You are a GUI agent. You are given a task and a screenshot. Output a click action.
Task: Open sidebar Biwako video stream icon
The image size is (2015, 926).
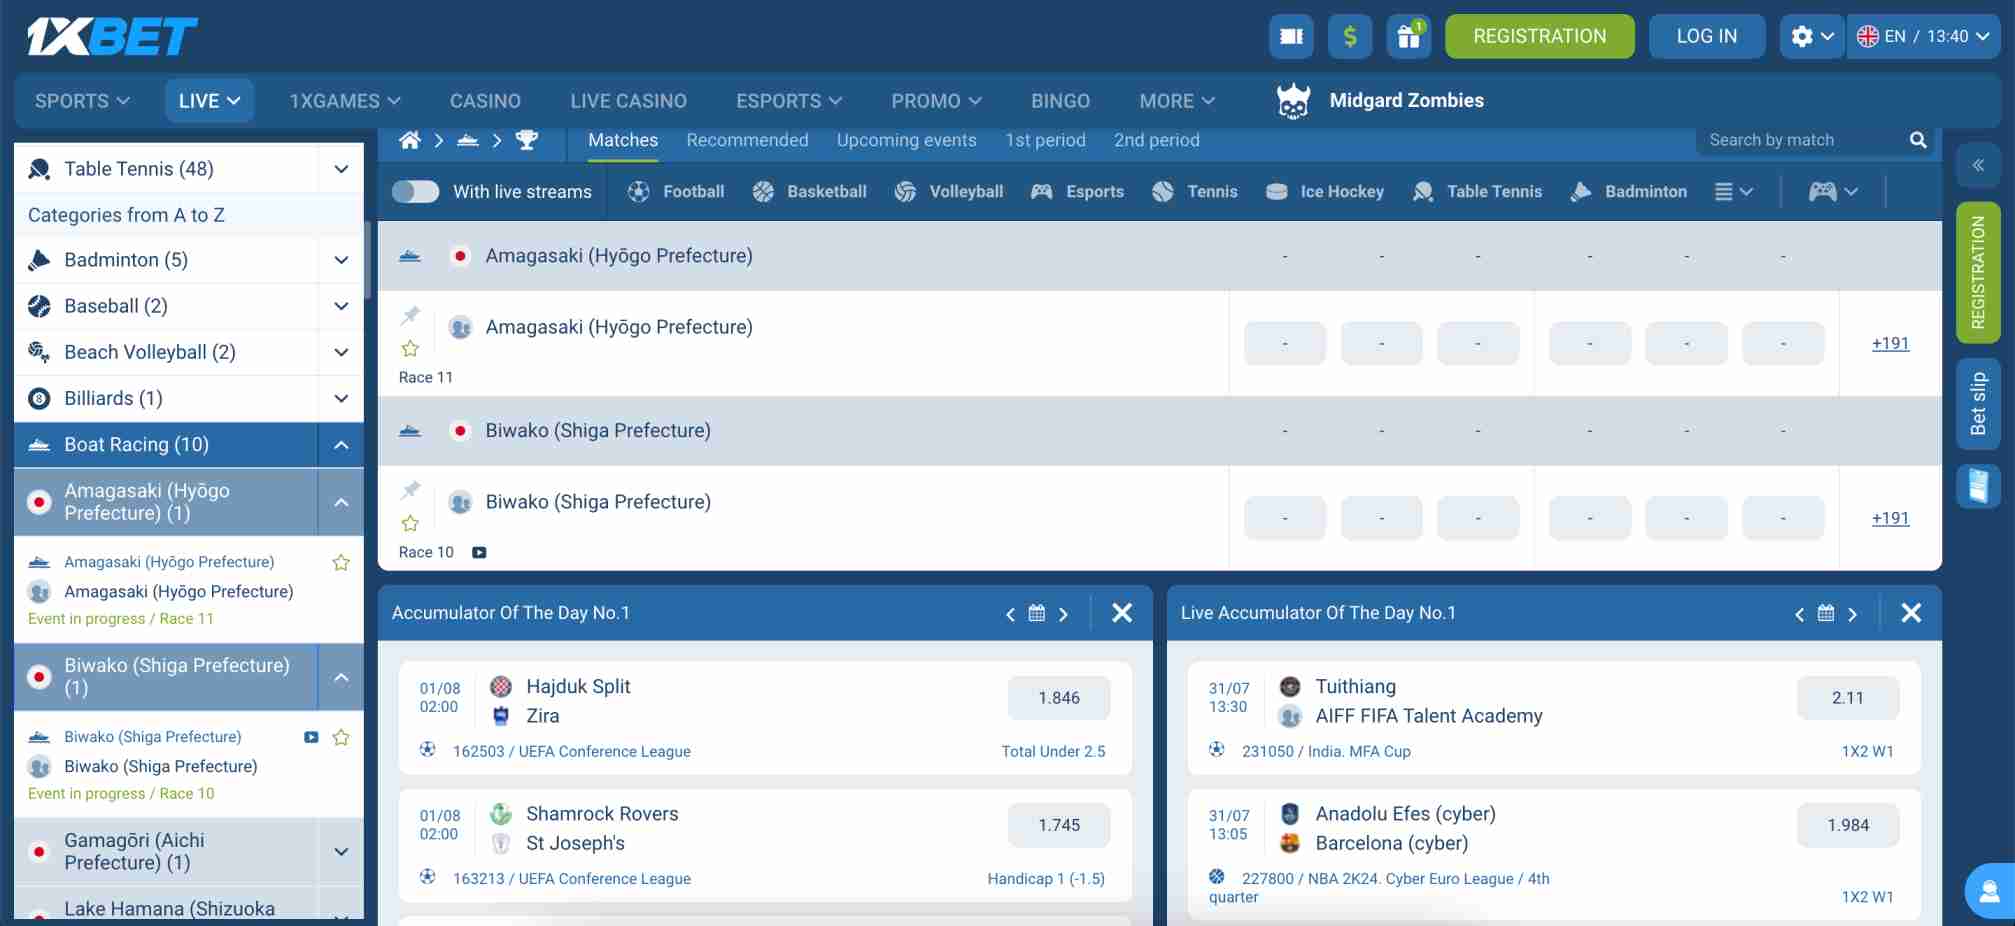click(x=311, y=737)
